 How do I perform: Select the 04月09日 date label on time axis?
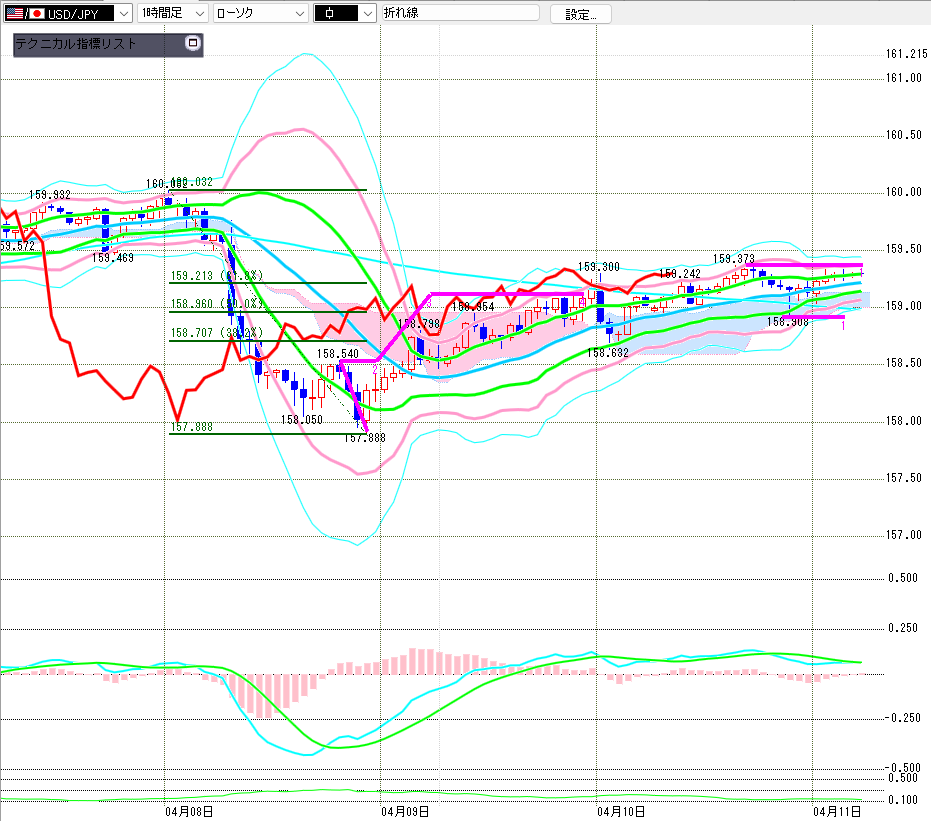click(x=404, y=810)
